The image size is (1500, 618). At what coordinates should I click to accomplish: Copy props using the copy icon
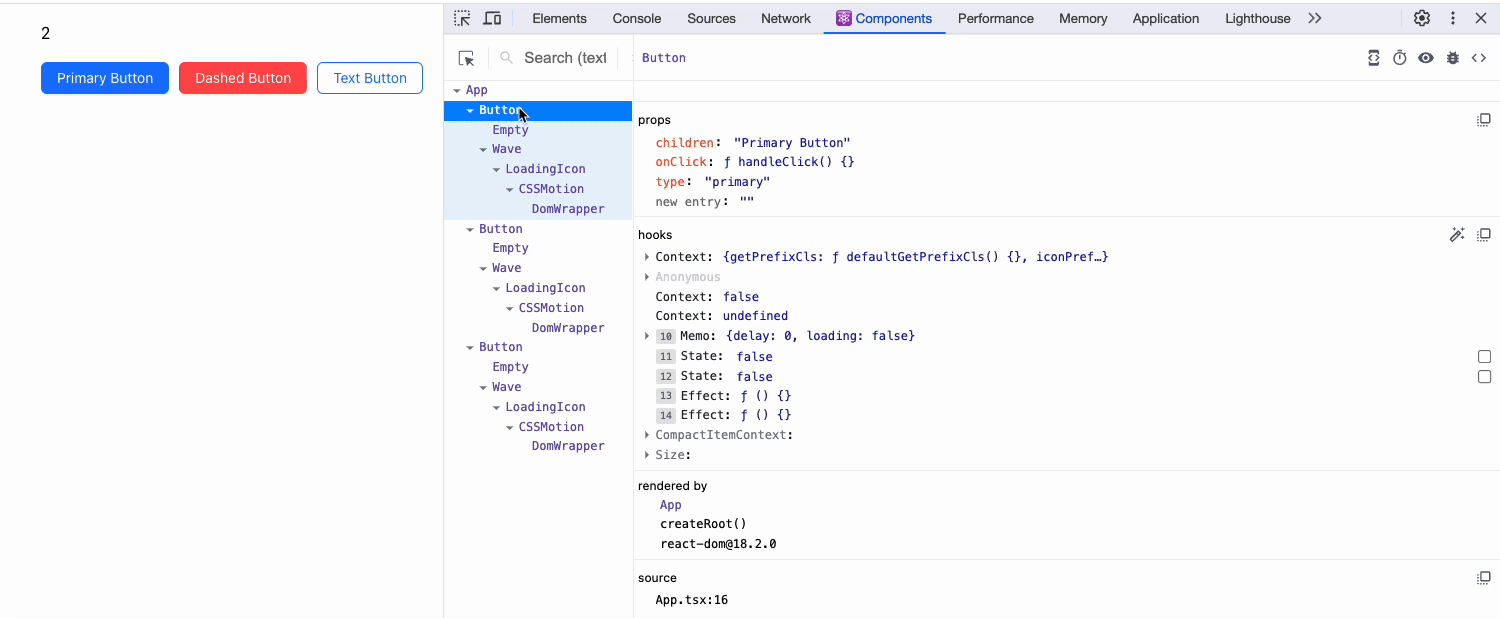point(1484,119)
